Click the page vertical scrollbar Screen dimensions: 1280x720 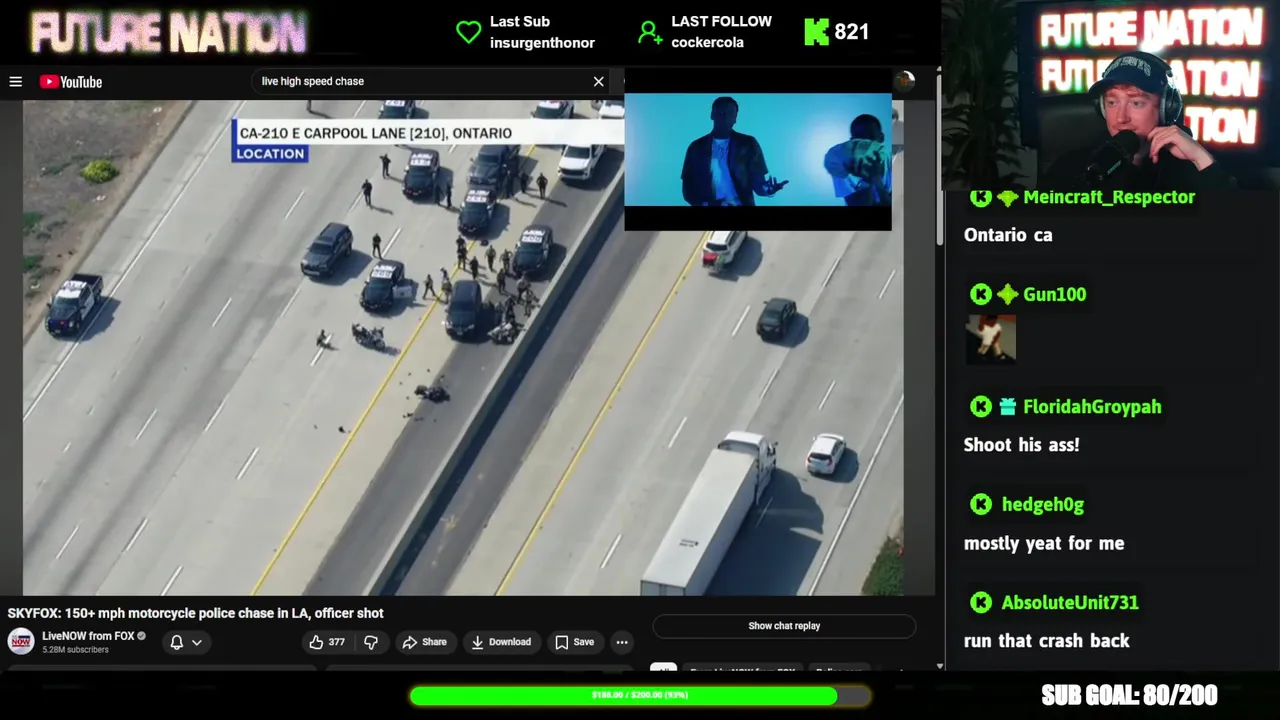939,160
